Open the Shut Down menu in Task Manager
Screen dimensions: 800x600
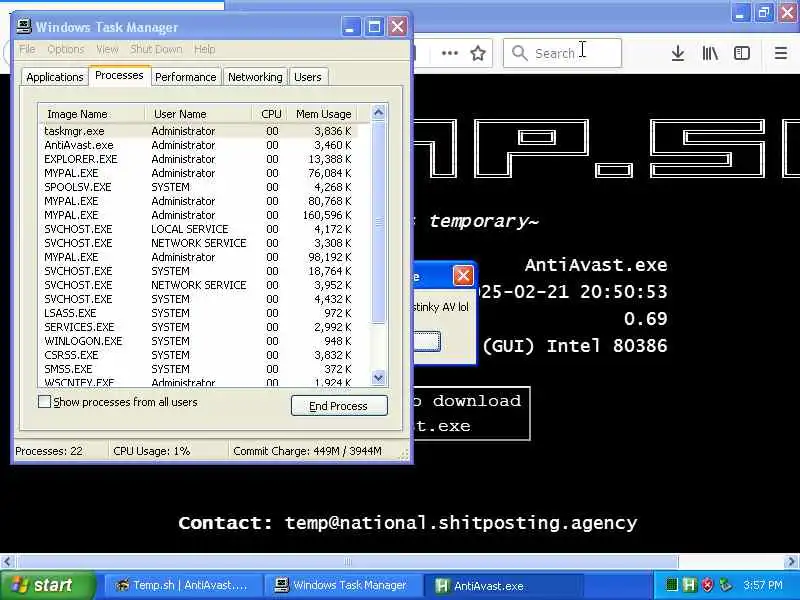click(156, 49)
